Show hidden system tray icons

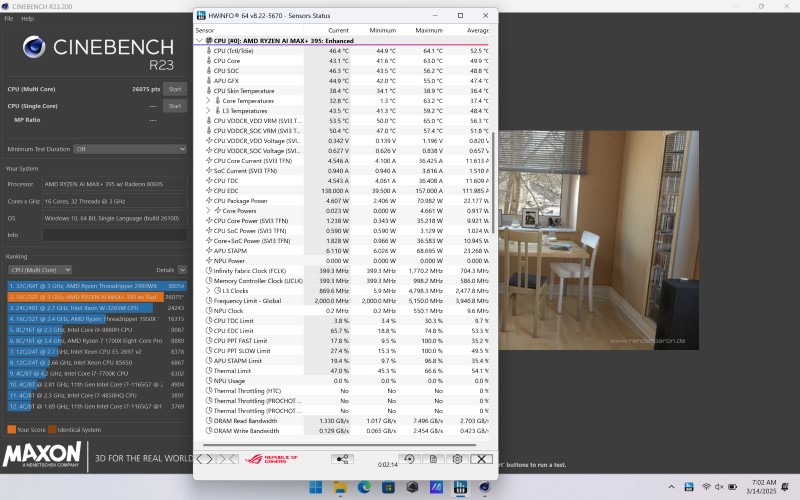pos(671,487)
